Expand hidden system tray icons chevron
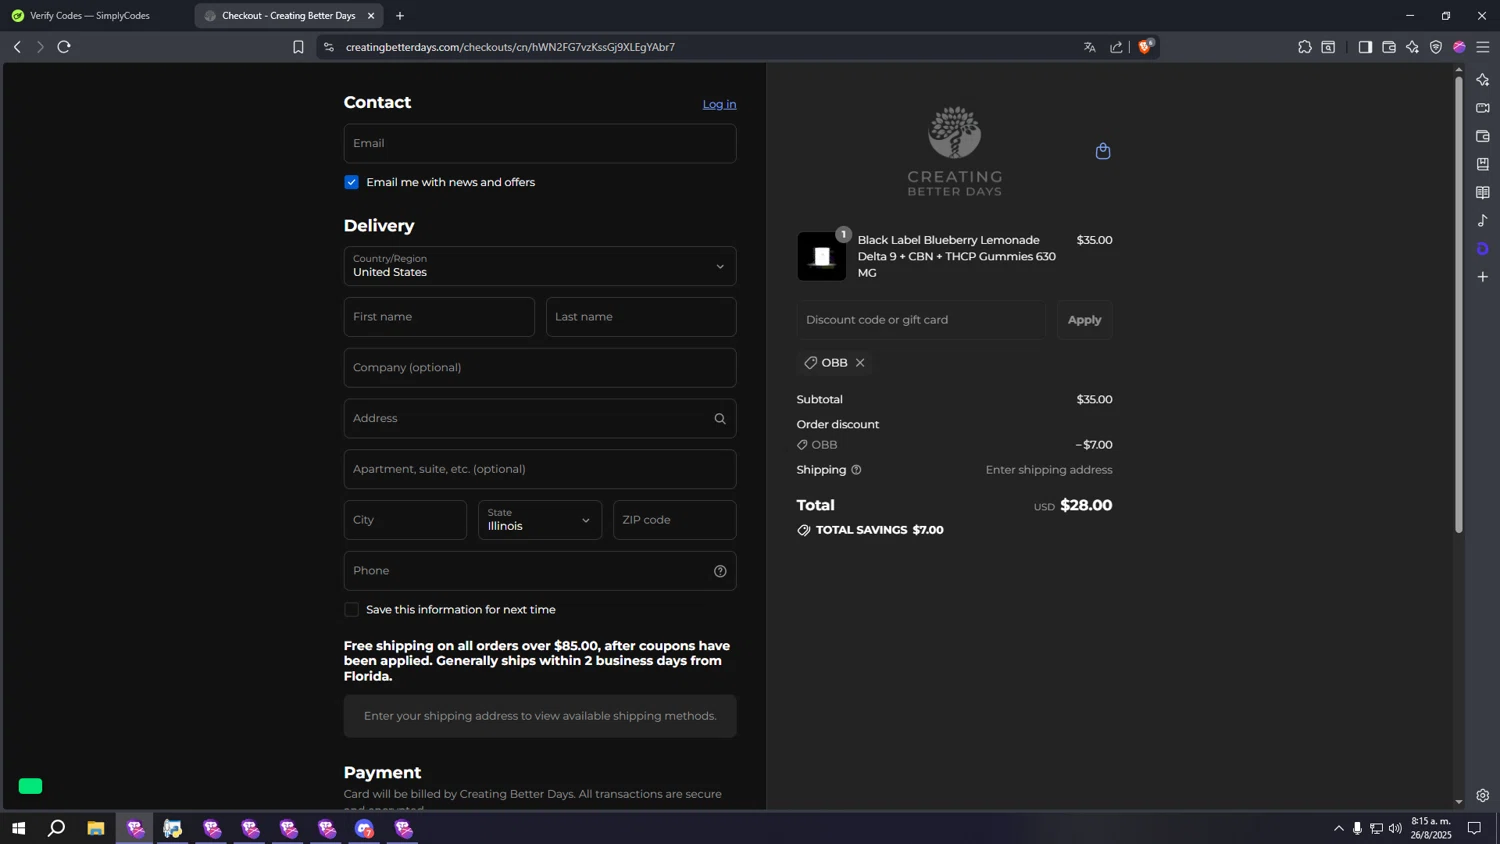Screen dimensions: 1500x844 point(1339,828)
